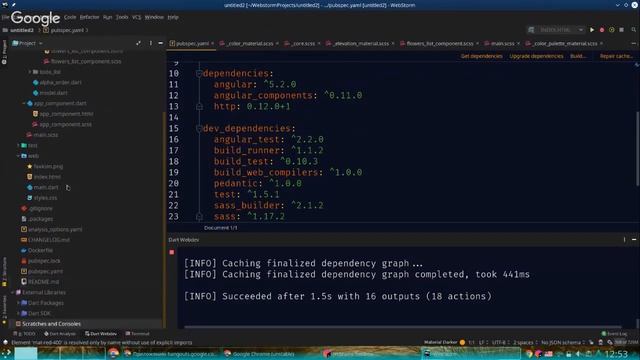This screenshot has height=360, width=640.
Task: Open Search Everywhere with the magnifier icon
Action: coord(633,30)
